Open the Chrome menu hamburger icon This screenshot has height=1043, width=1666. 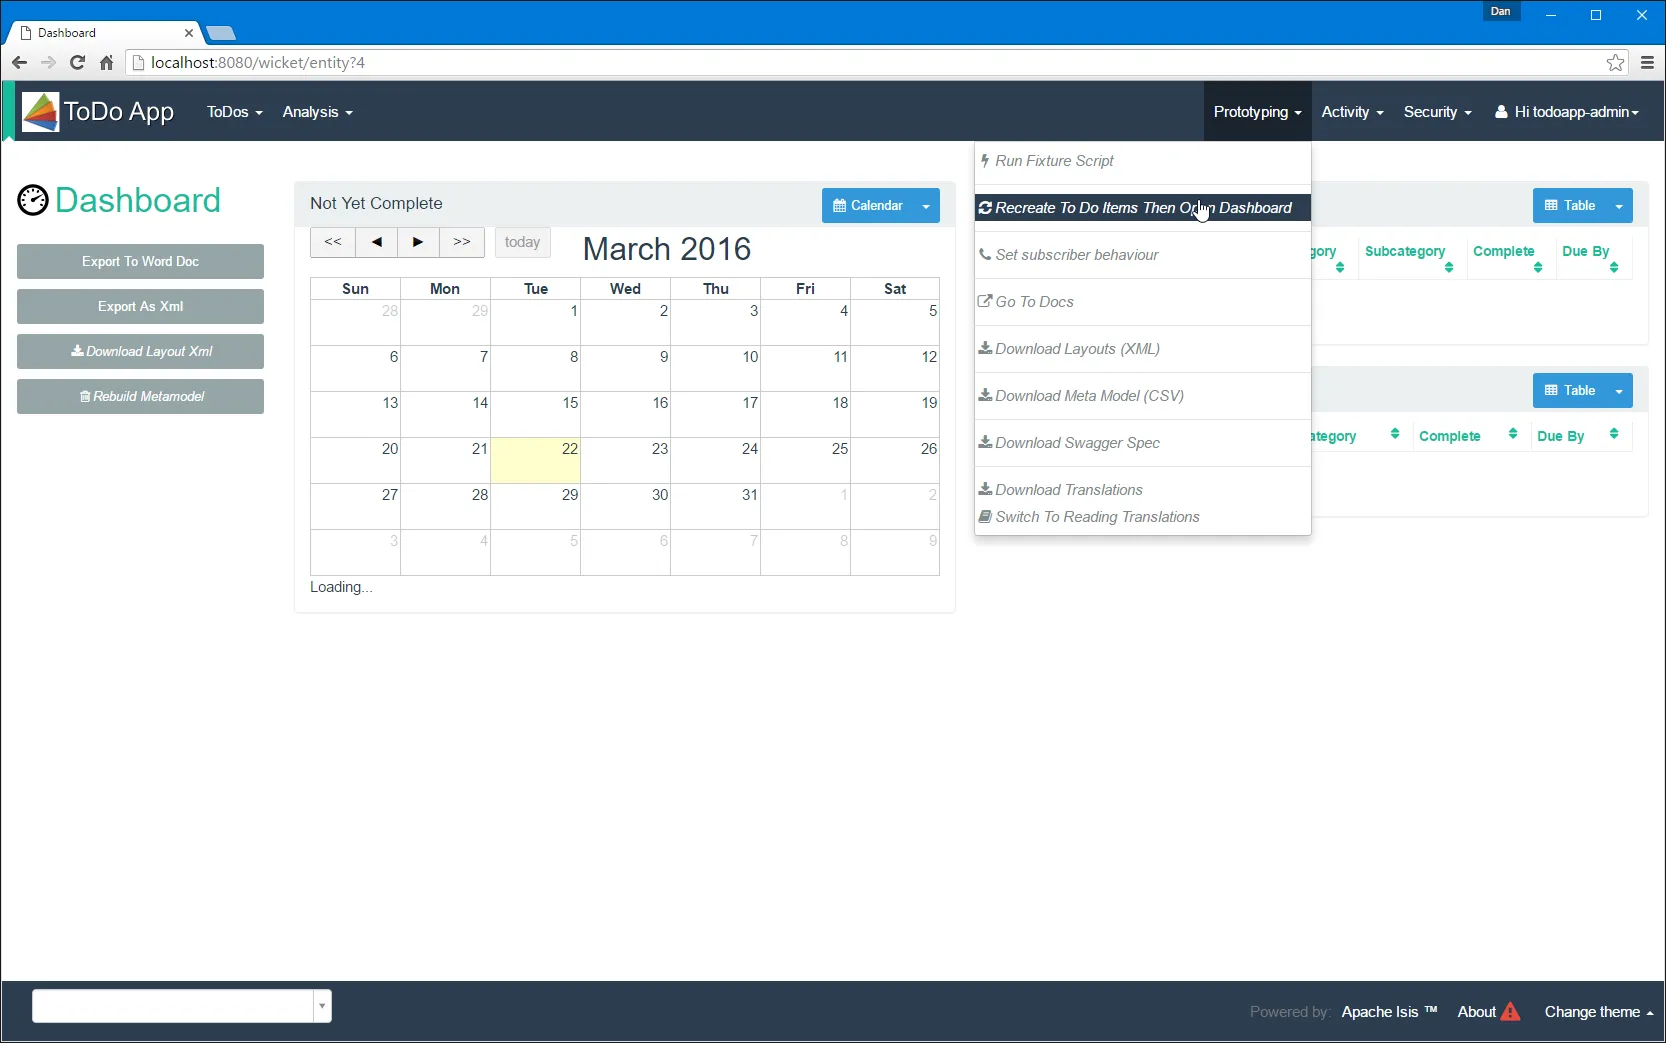point(1648,62)
